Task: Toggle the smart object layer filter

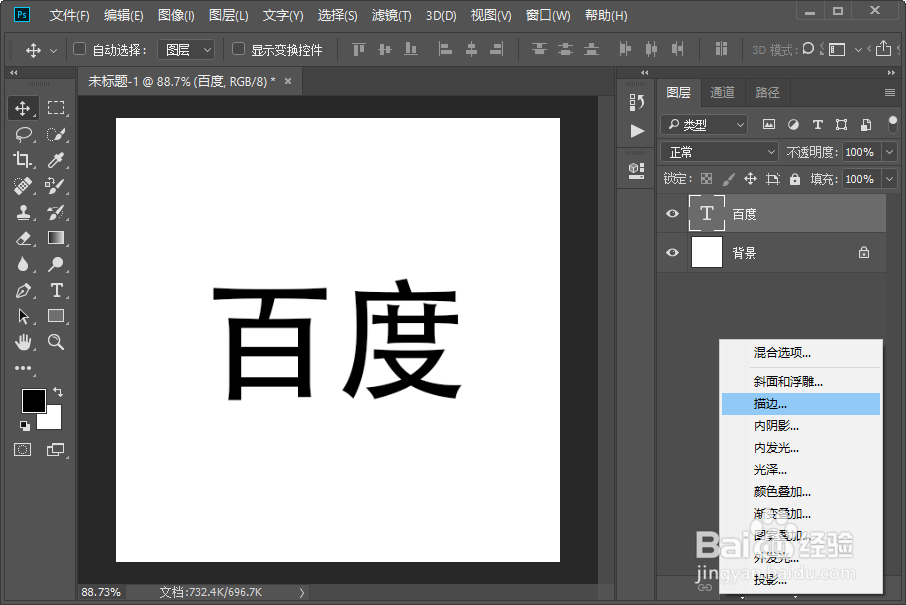Action: (866, 124)
